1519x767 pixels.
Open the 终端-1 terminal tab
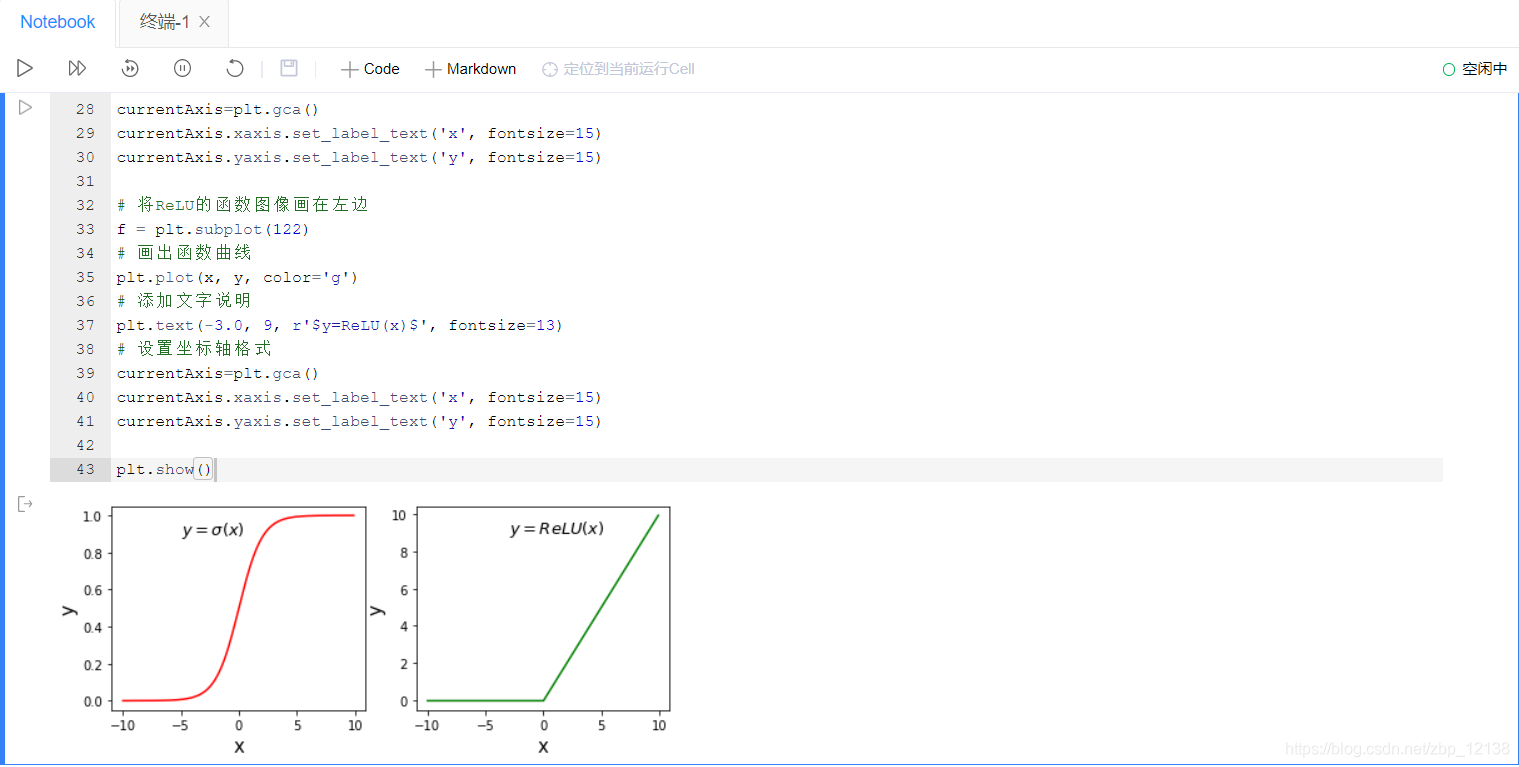point(164,22)
